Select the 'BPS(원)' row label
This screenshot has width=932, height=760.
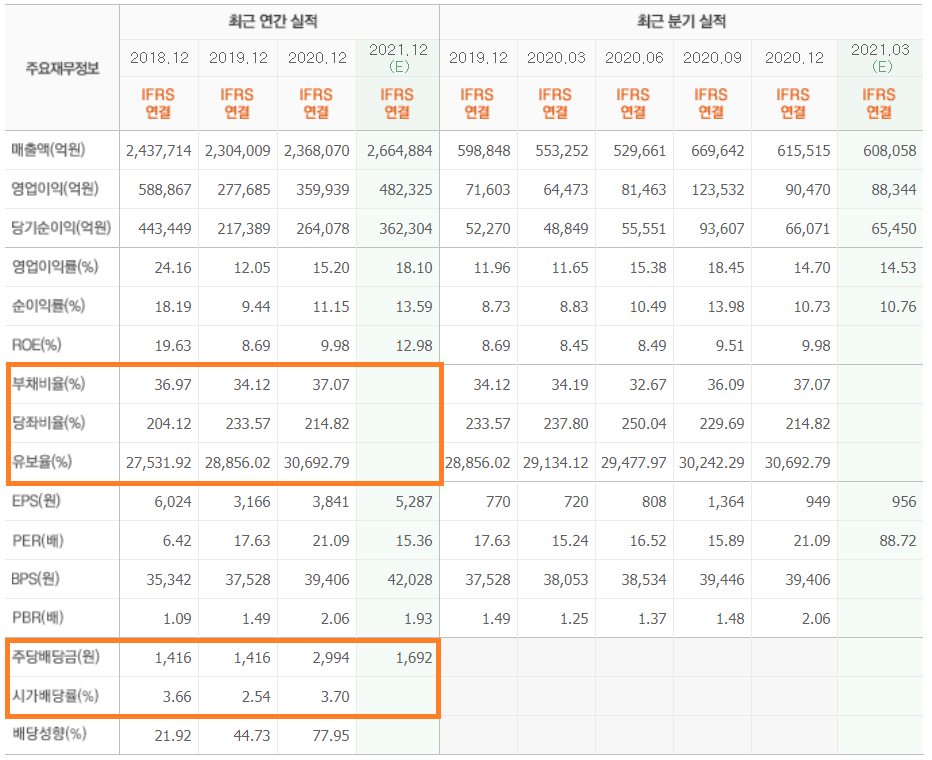click(x=36, y=579)
